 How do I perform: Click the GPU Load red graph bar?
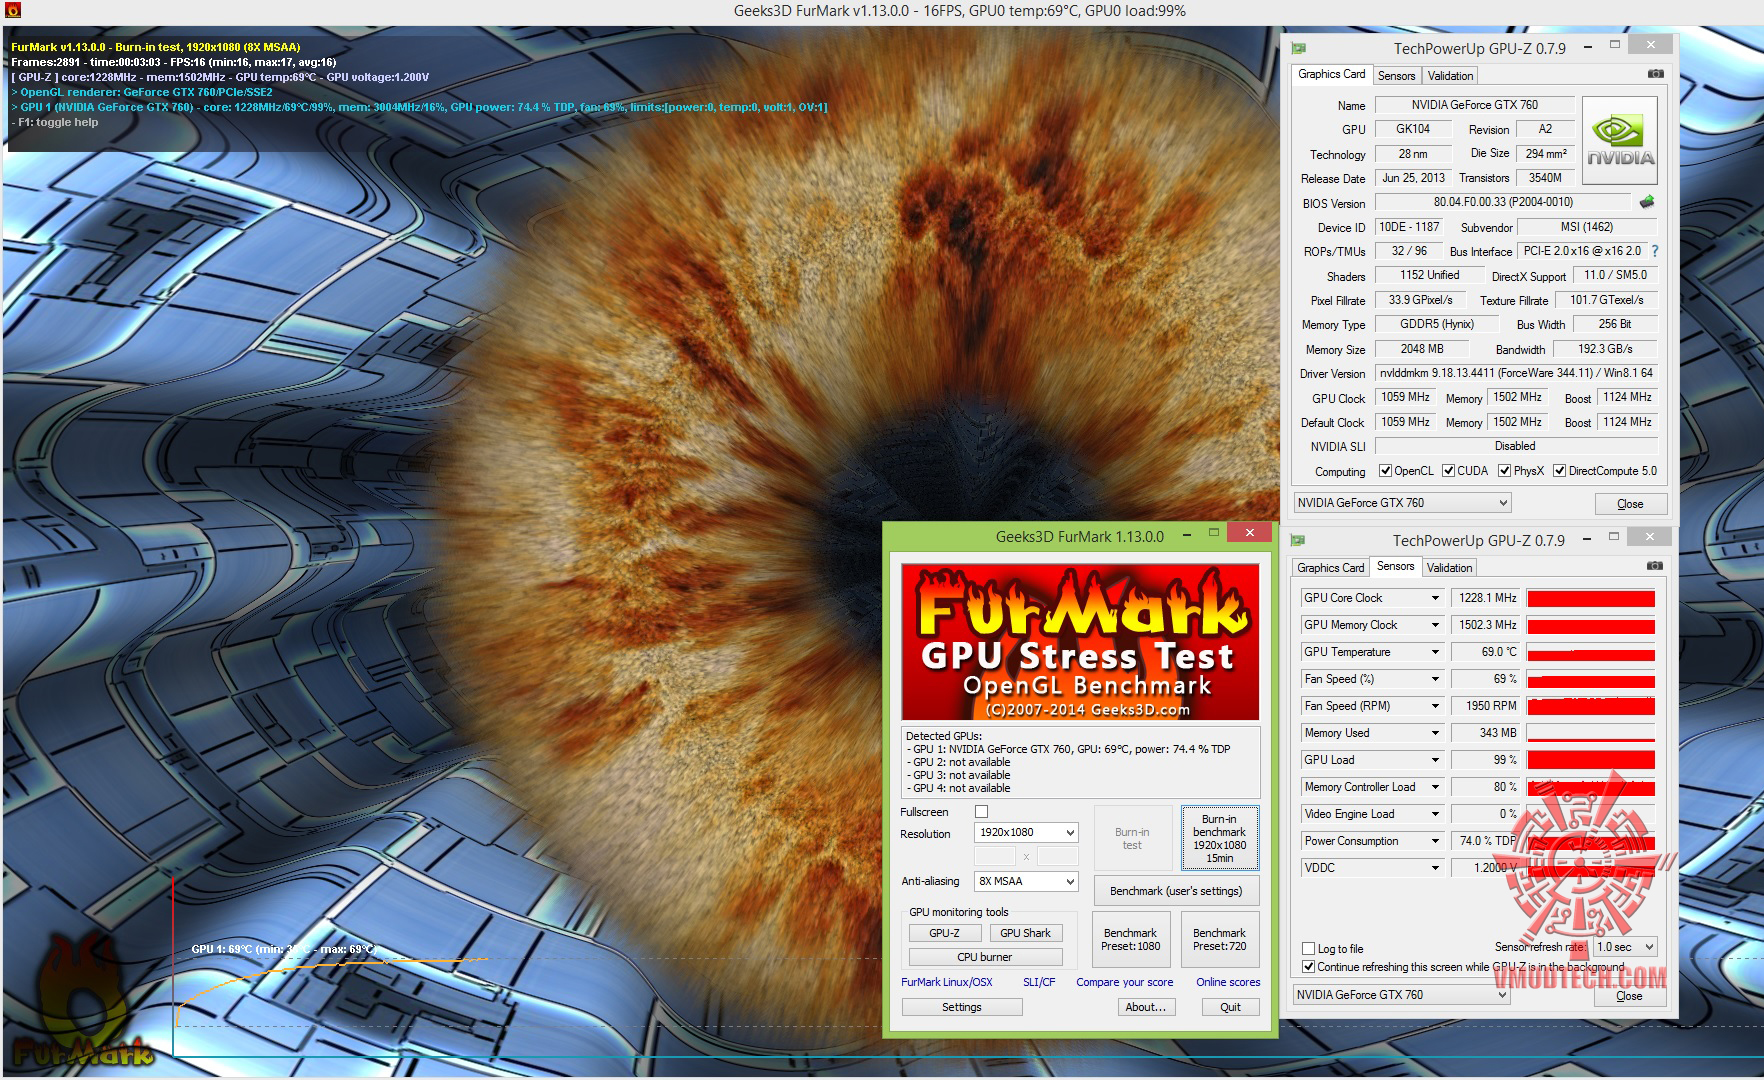(1591, 760)
